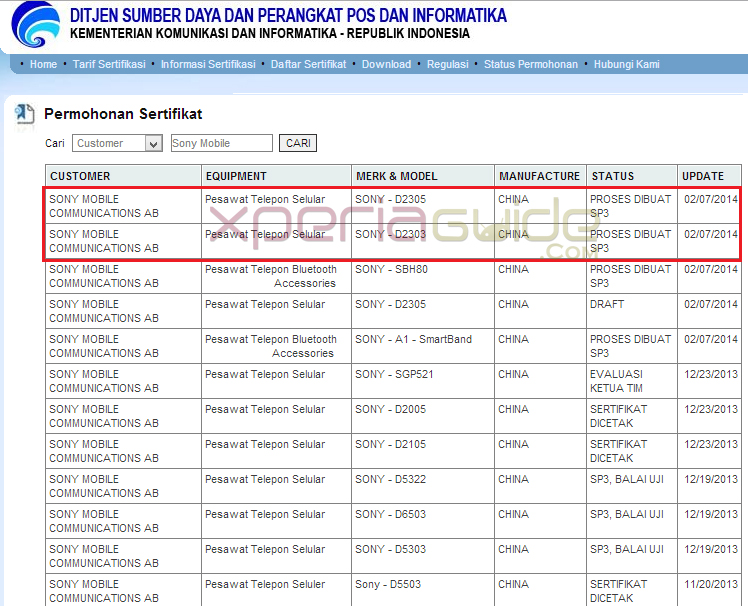
Task: Click Ditjen Sumber Daya site title
Action: click(x=288, y=16)
